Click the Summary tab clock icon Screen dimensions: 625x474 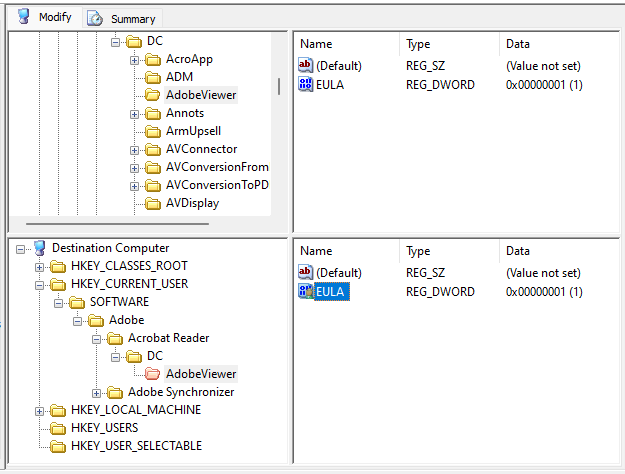tap(95, 19)
